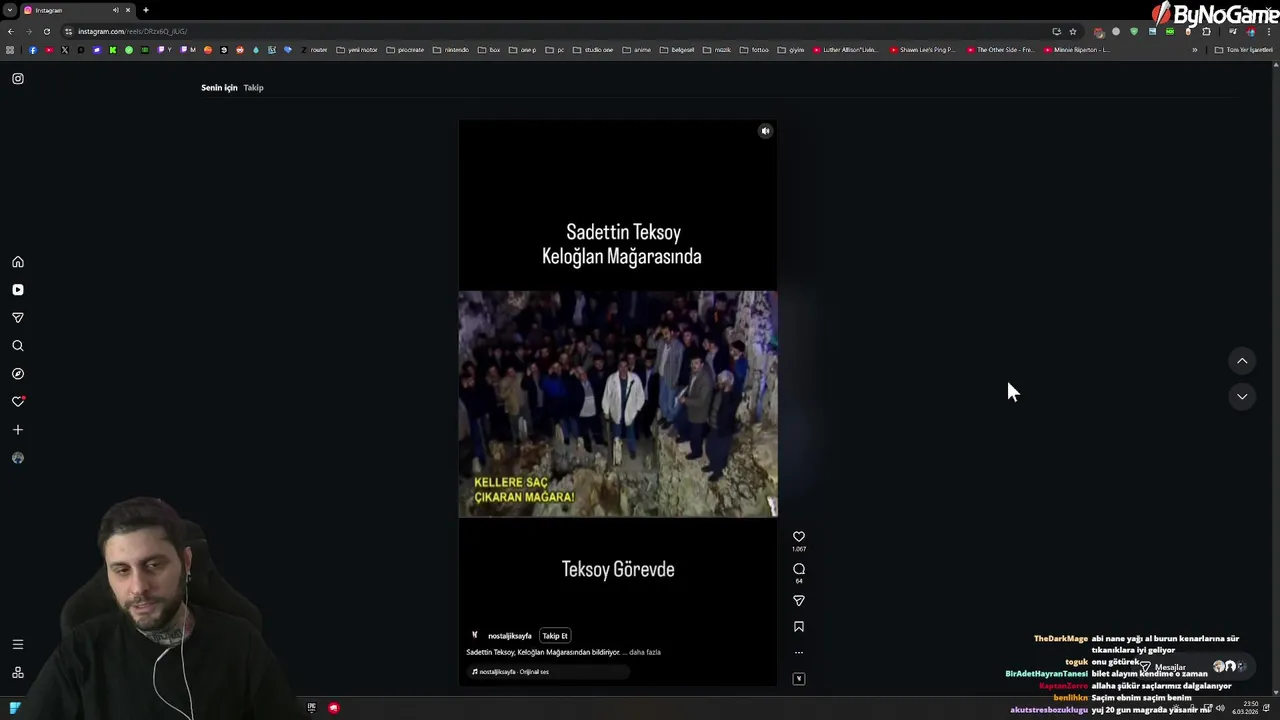This screenshot has height=720, width=1280.
Task: Go to next reel with down chevron
Action: point(1242,397)
